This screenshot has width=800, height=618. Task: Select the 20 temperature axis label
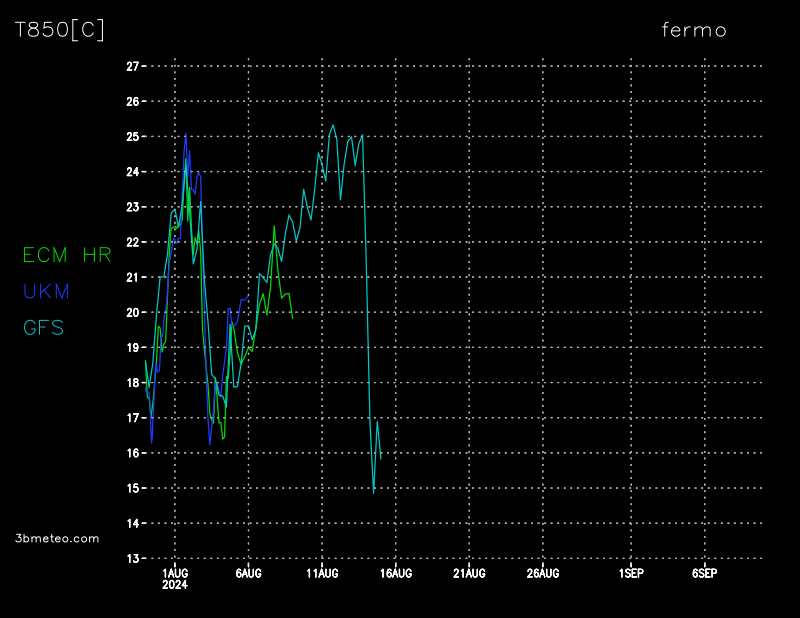(132, 312)
